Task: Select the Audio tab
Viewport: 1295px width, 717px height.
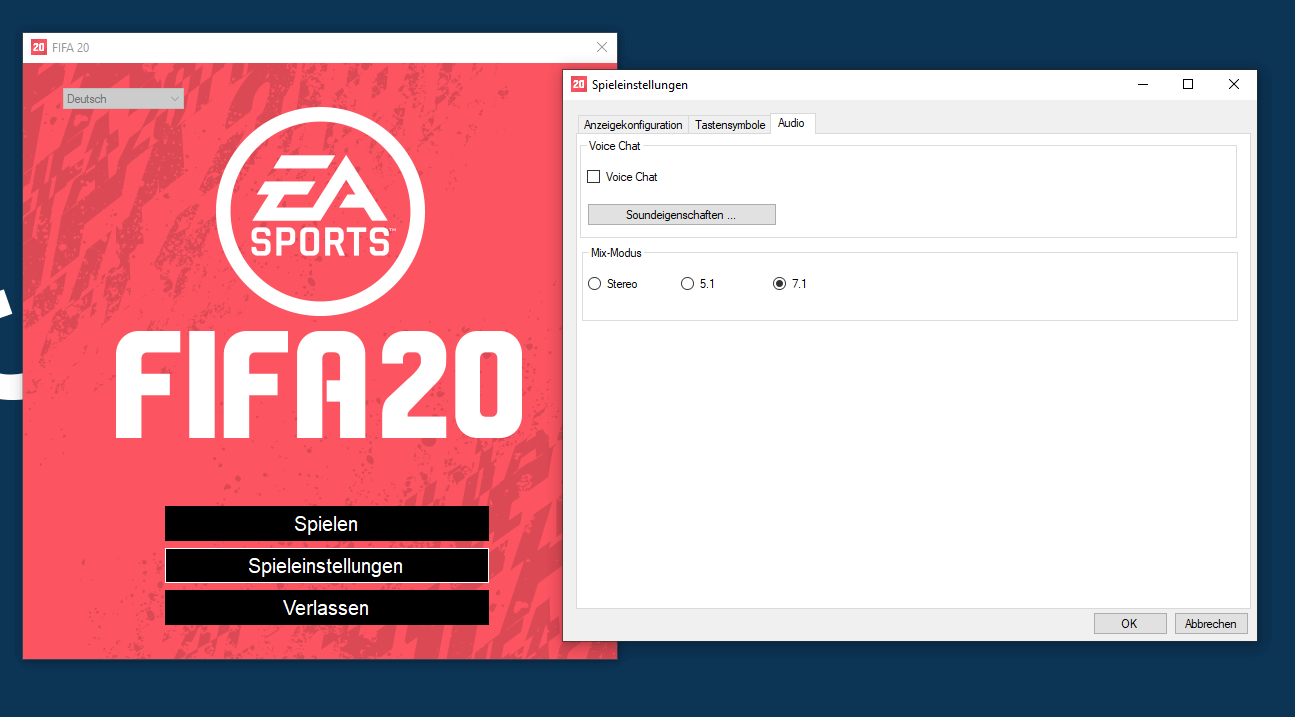Action: tap(791, 123)
